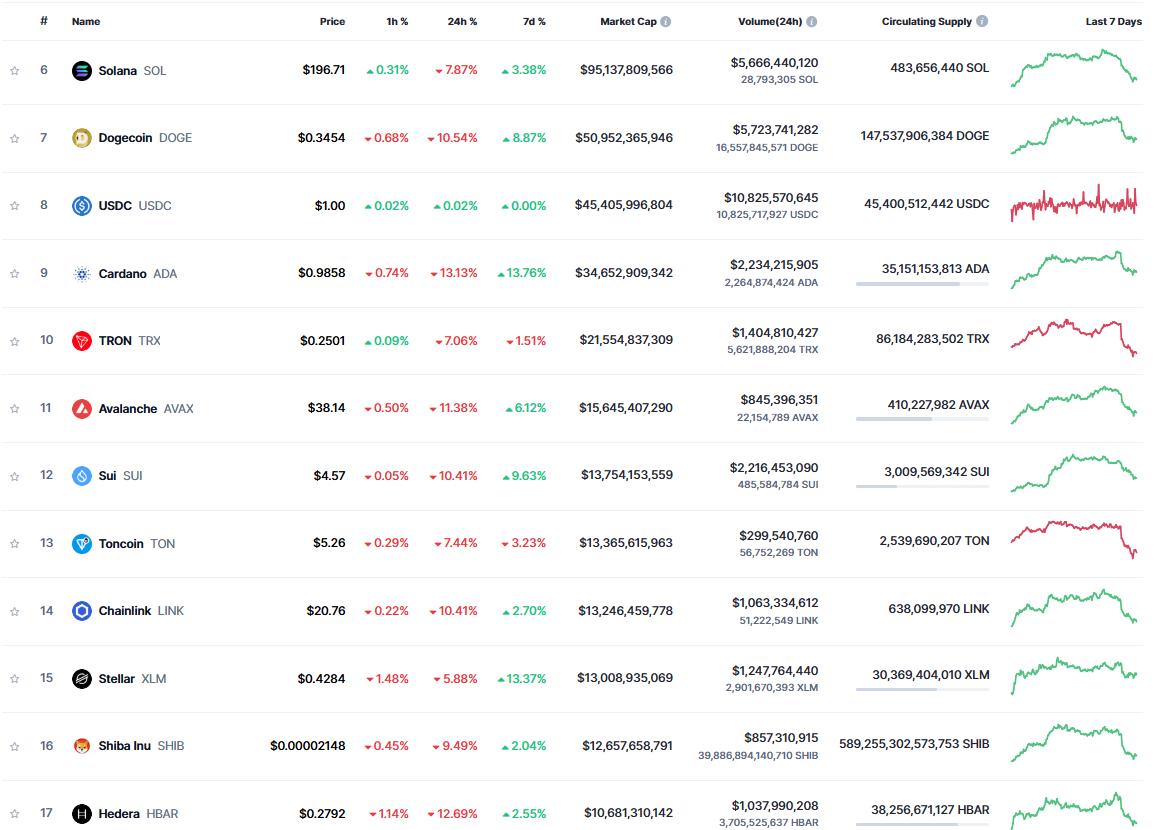
Task: Toggle the watchlist star for Toncoin
Action: [x=14, y=544]
